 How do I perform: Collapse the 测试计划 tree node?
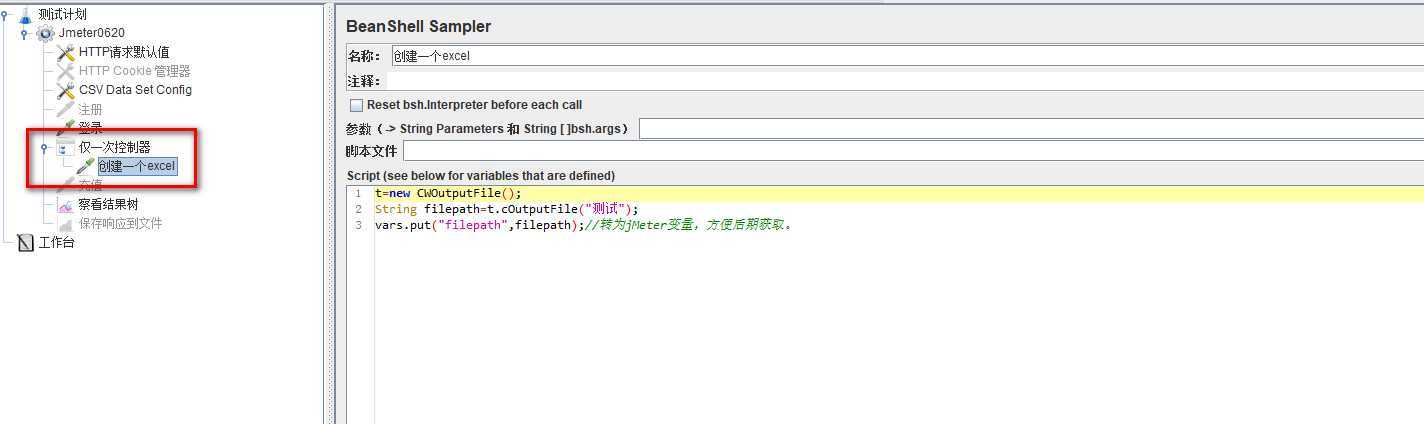point(6,14)
